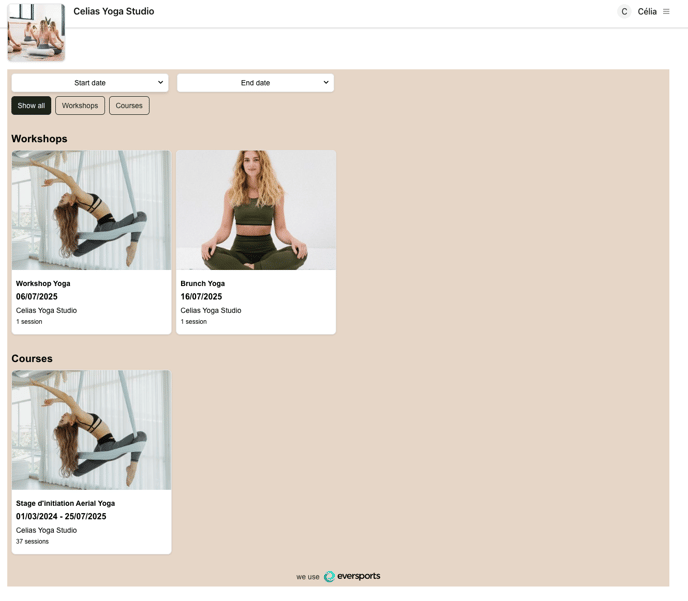Click the date range 01/03/2024 - 25/07/2025
The width and height of the screenshot is (688, 601).
point(61,516)
